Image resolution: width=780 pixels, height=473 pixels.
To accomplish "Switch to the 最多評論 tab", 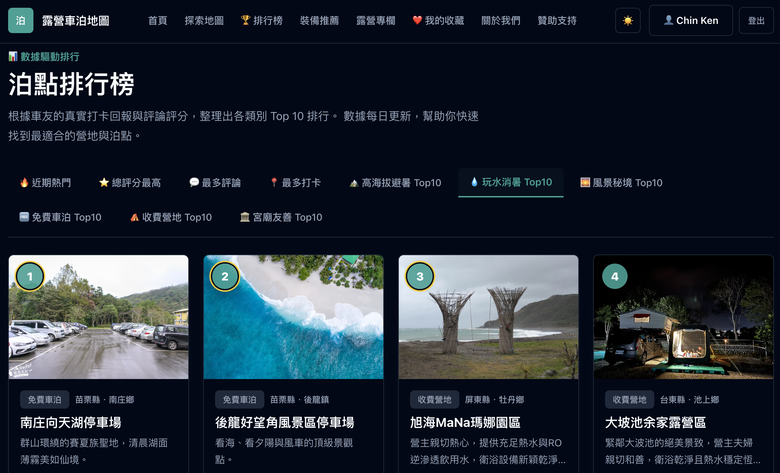I will pos(215,183).
